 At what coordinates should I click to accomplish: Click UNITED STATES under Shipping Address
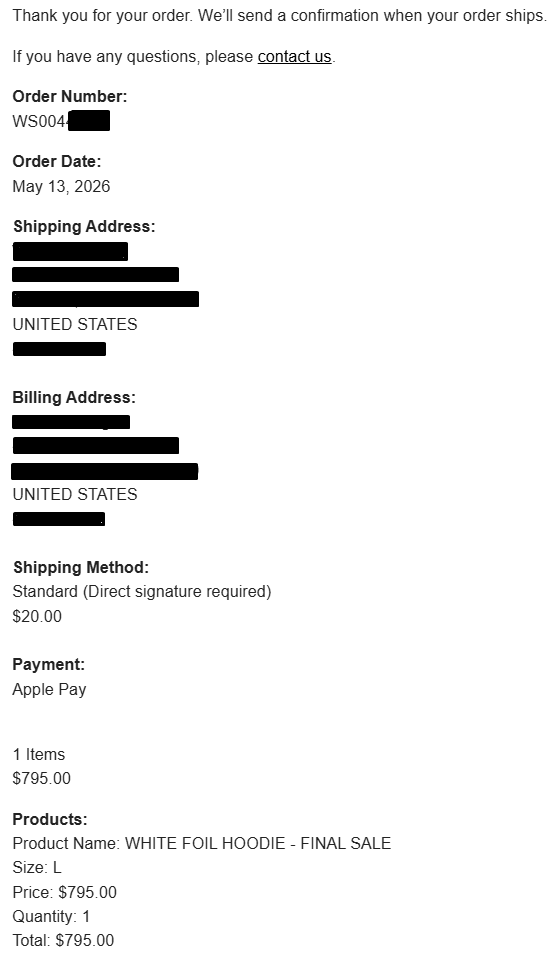tap(75, 324)
